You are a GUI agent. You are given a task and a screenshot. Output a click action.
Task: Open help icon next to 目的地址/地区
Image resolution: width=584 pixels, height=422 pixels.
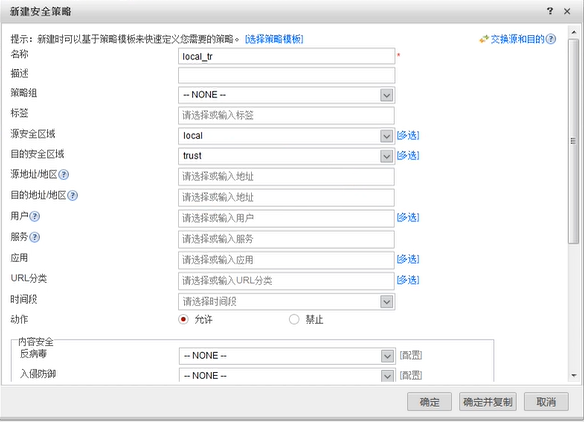pyautogui.click(x=73, y=195)
